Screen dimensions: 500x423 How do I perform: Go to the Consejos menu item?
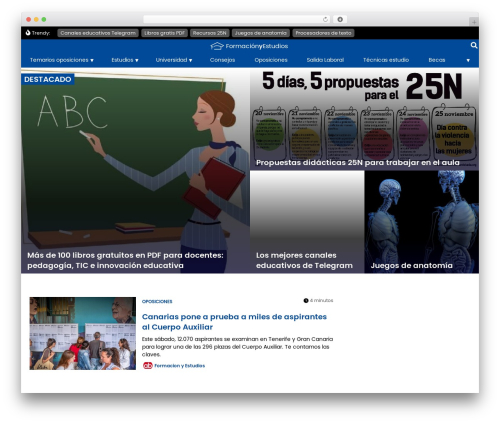click(222, 60)
